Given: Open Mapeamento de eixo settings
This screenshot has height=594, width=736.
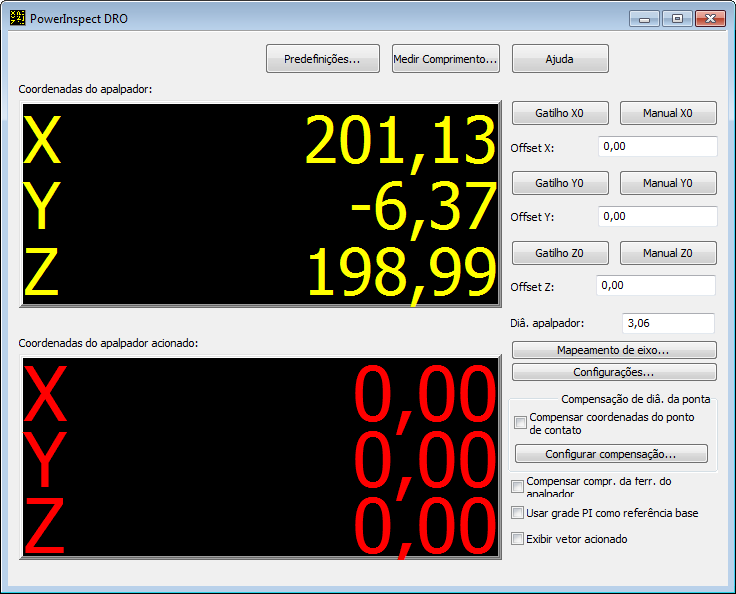Looking at the screenshot, I should [x=614, y=350].
